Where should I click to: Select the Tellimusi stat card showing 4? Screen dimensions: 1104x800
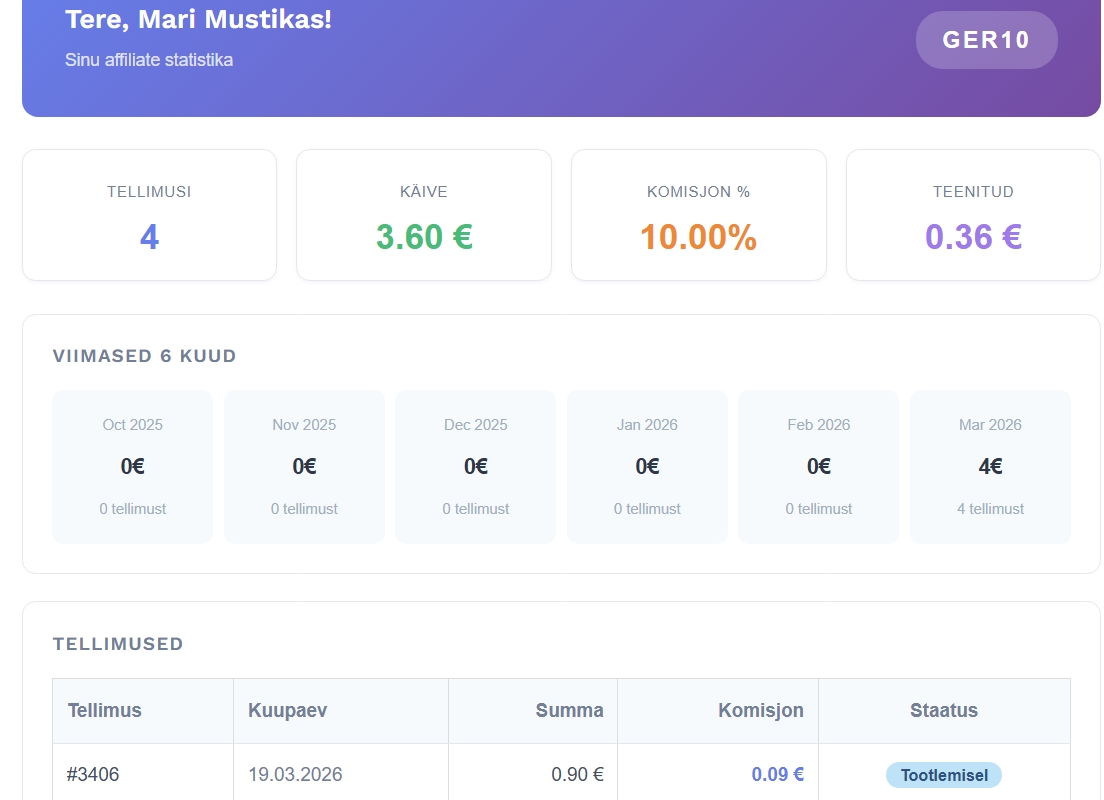click(149, 215)
